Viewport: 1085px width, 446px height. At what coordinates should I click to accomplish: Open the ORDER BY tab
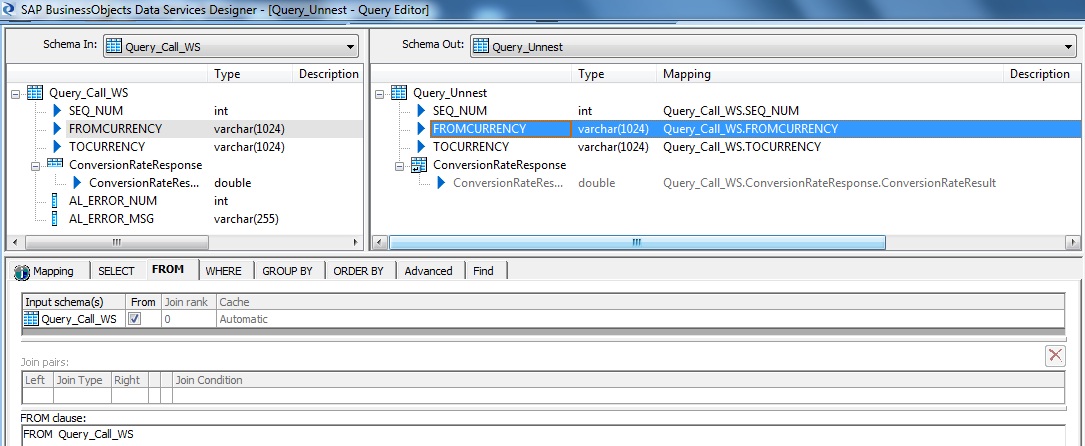358,271
